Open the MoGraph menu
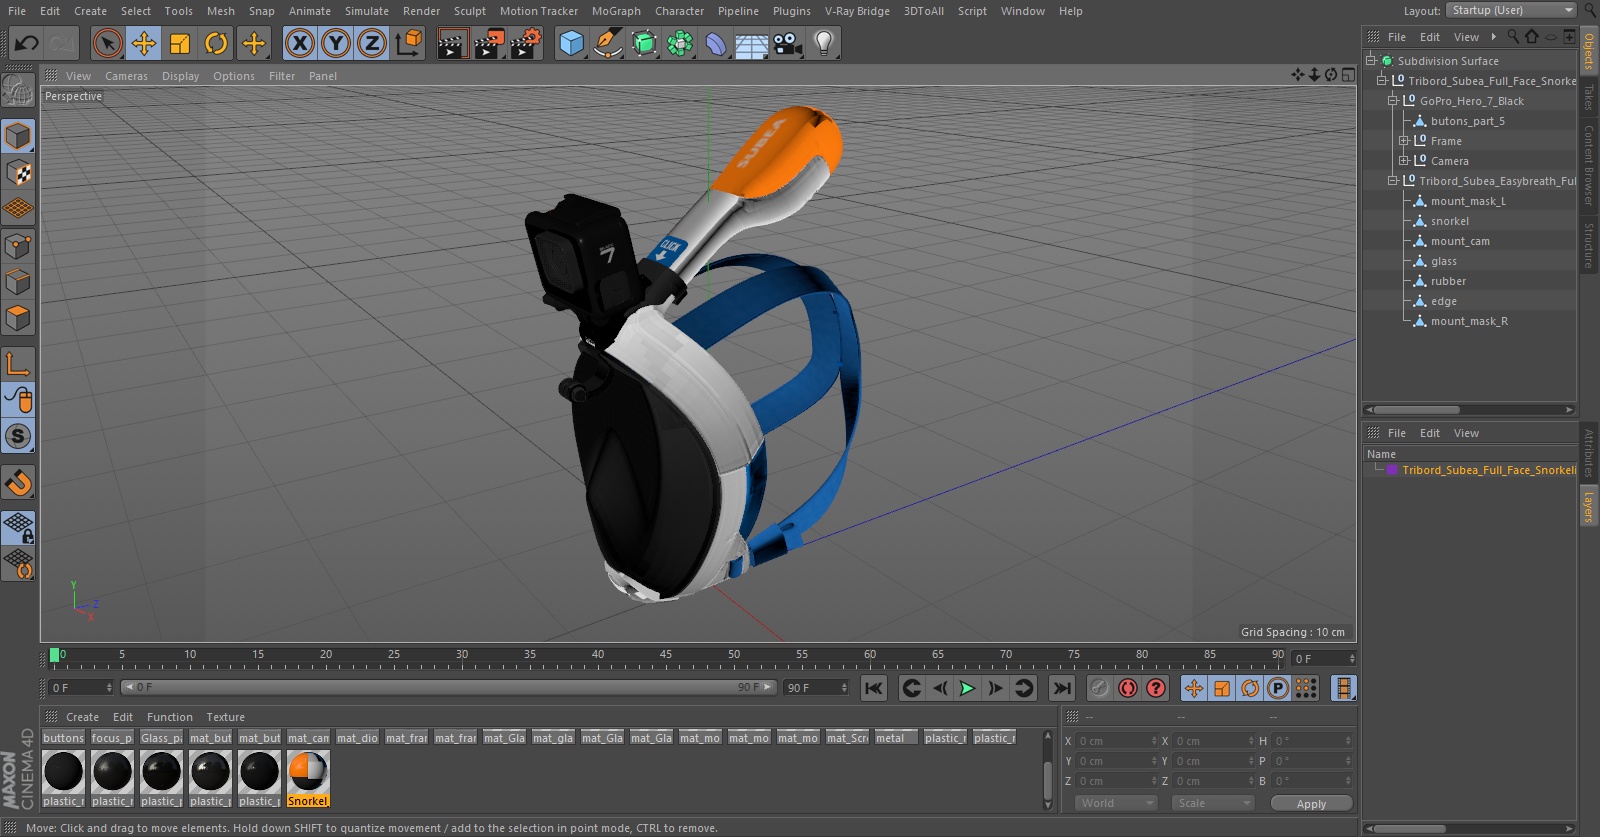Screen dimensions: 1600x837 pos(616,11)
